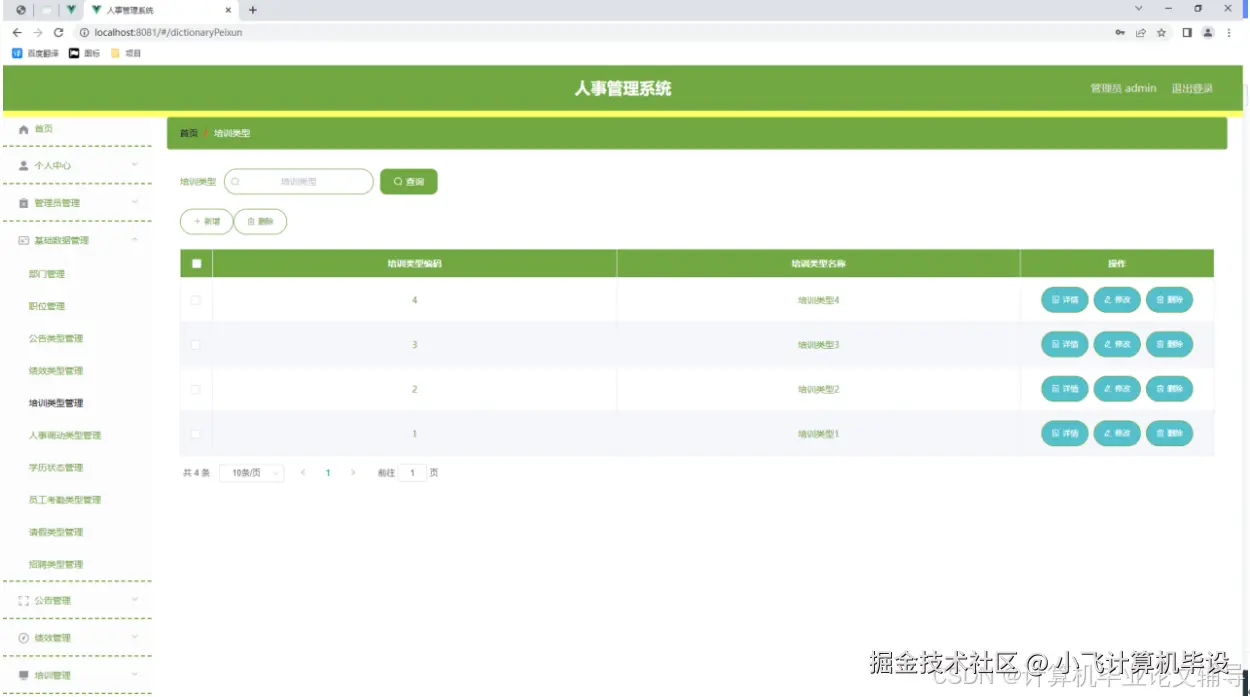
Task: Toggle the select-all checkbox in the table header
Action: [196, 264]
